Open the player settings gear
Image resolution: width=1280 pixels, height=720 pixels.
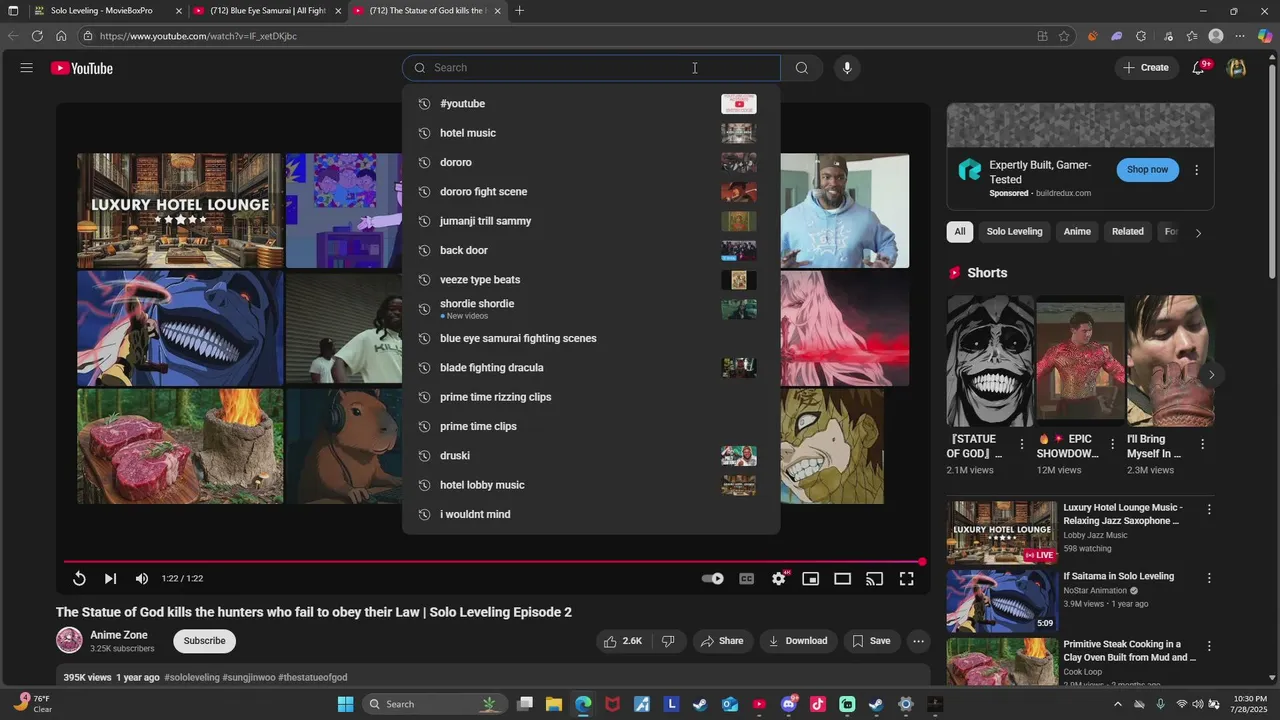(779, 578)
